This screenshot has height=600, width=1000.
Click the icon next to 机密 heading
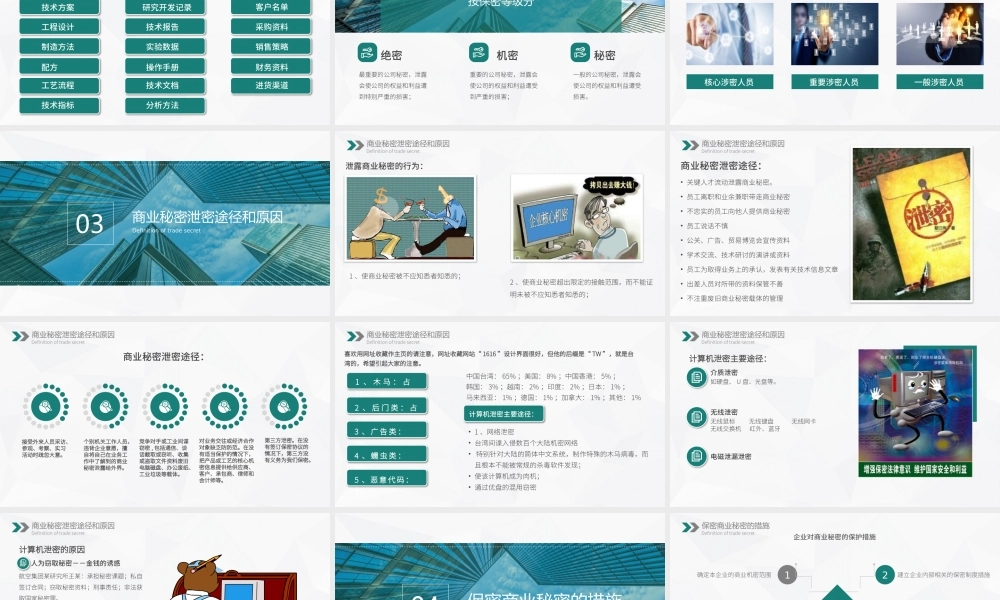(x=479, y=54)
